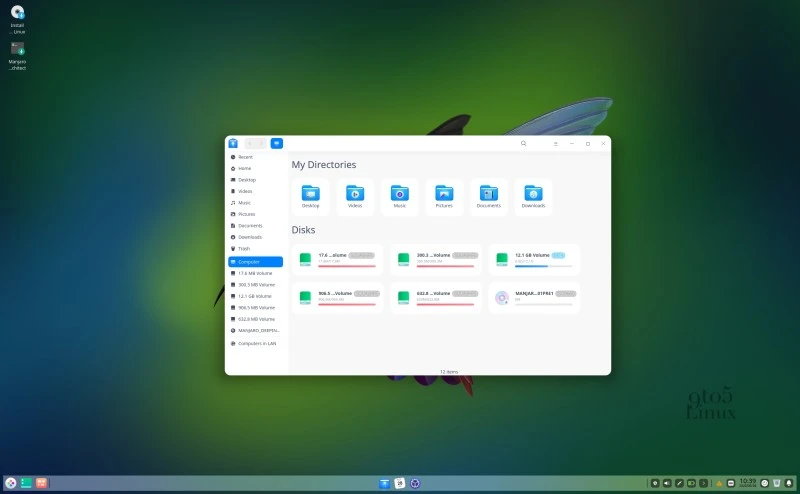Screen dimensions: 800x494
Task: Click the file manager logo in title bar
Action: point(233,143)
